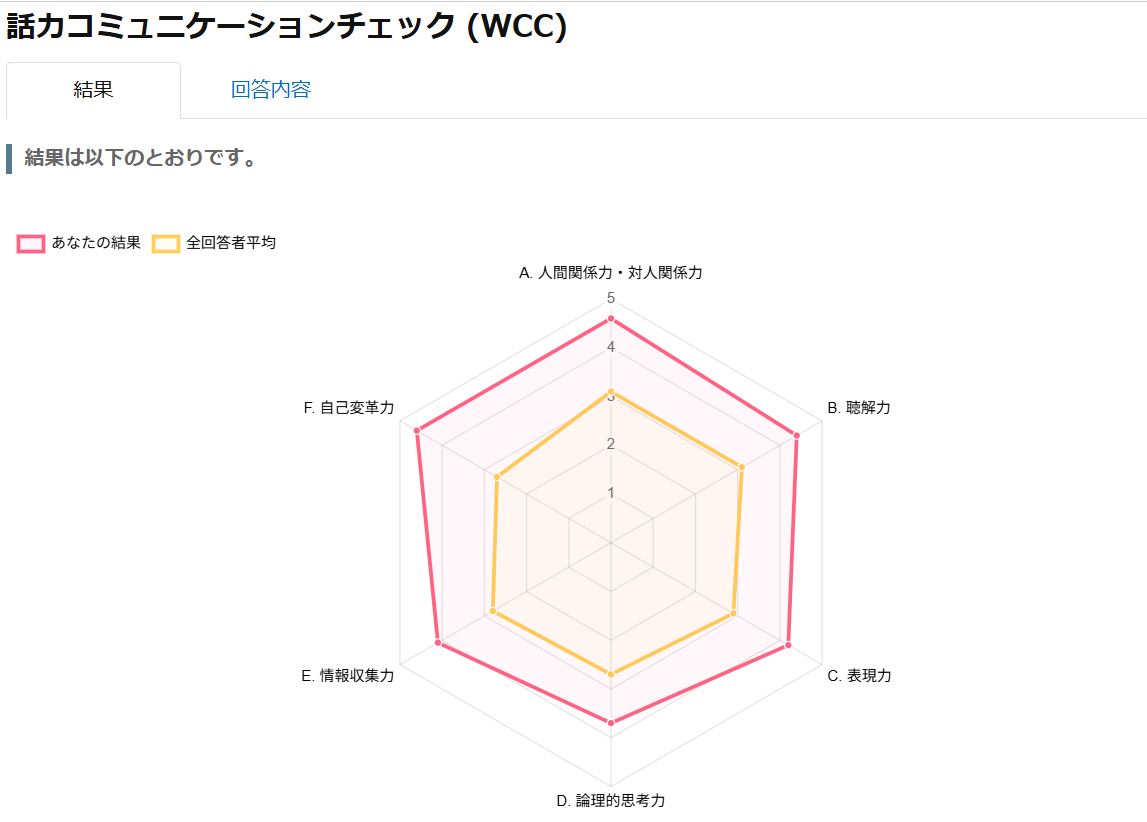Click the pink data point on axis A
The image size is (1147, 822).
click(x=611, y=319)
